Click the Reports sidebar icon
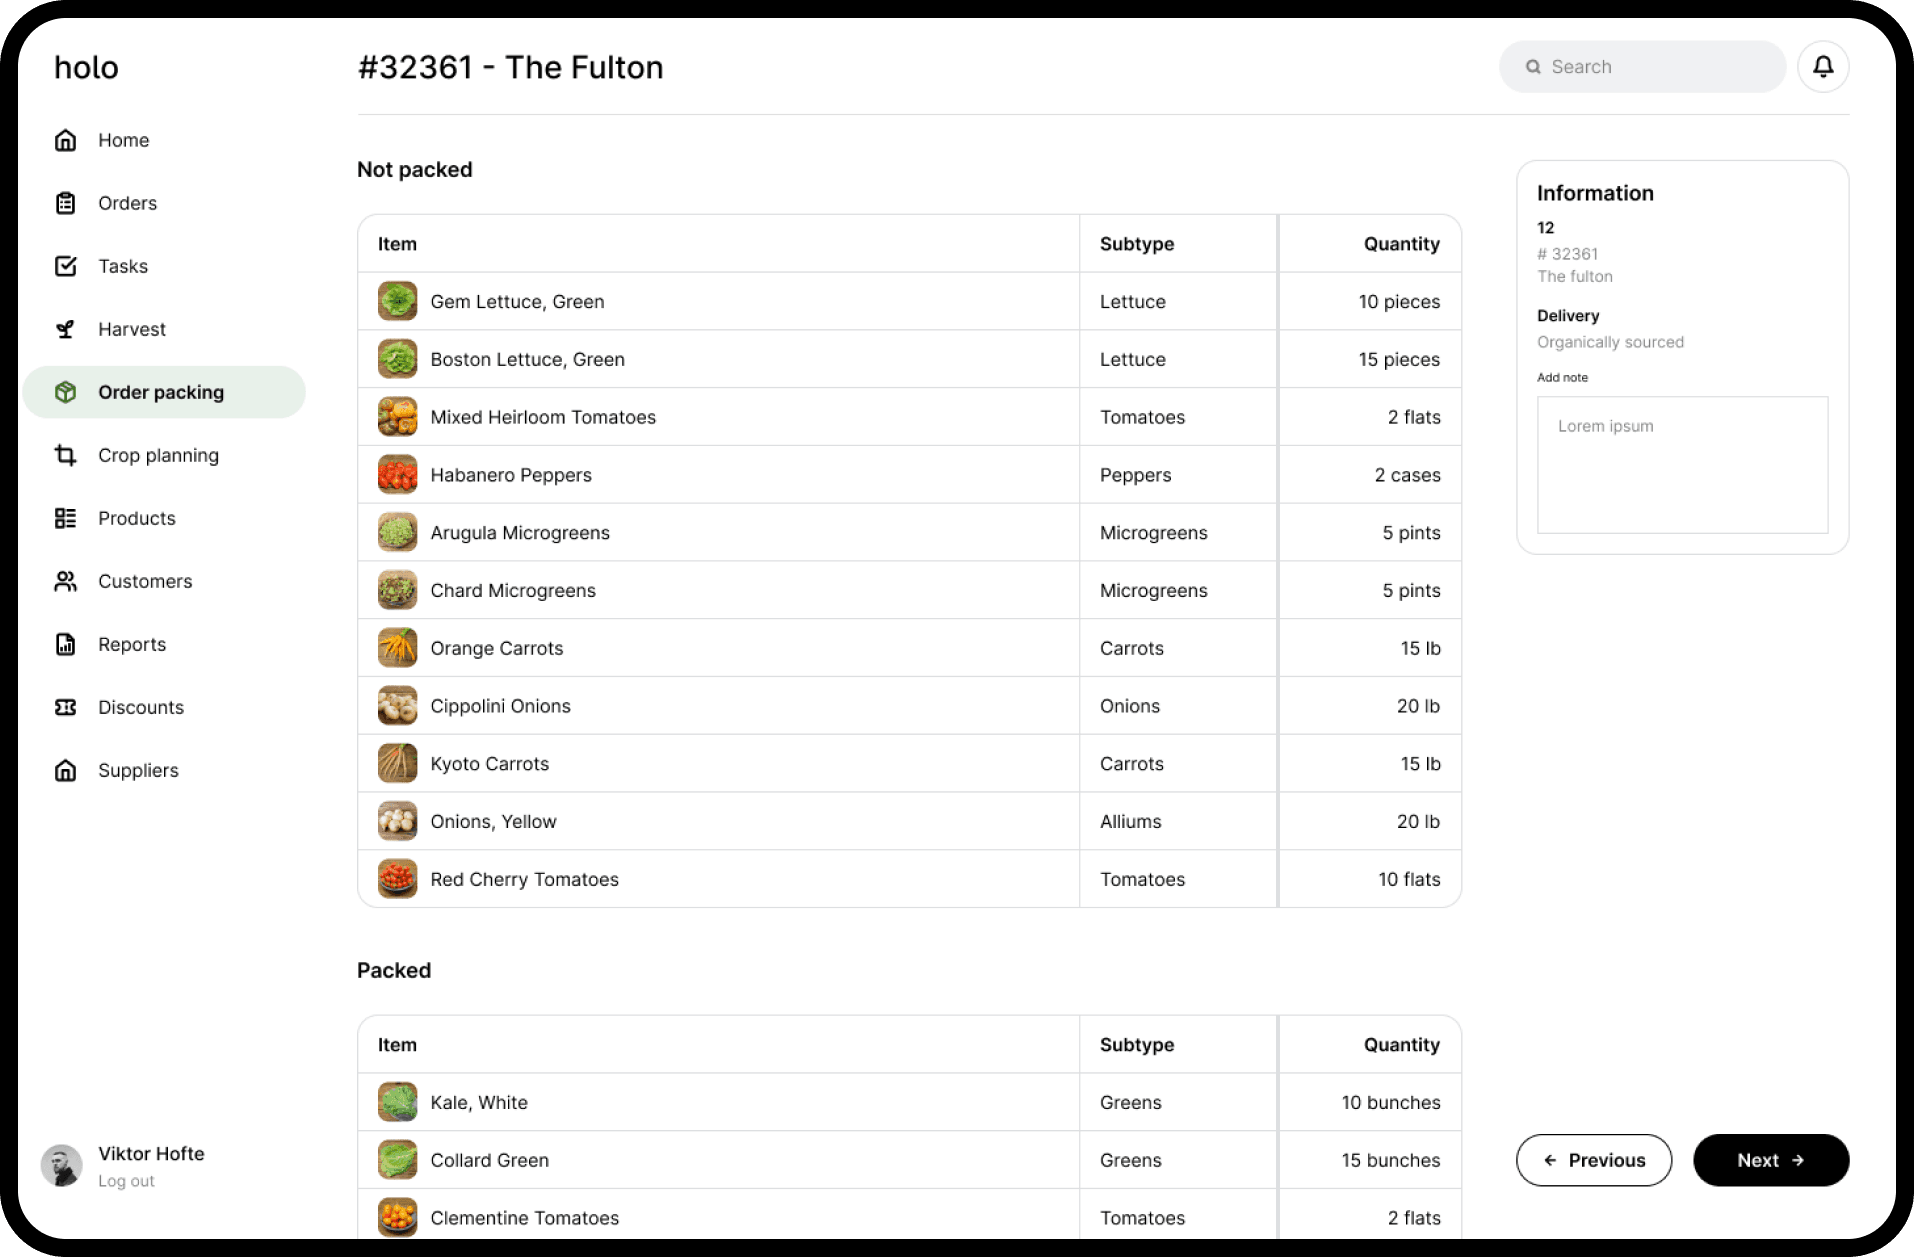The width and height of the screenshot is (1914, 1257). [65, 644]
